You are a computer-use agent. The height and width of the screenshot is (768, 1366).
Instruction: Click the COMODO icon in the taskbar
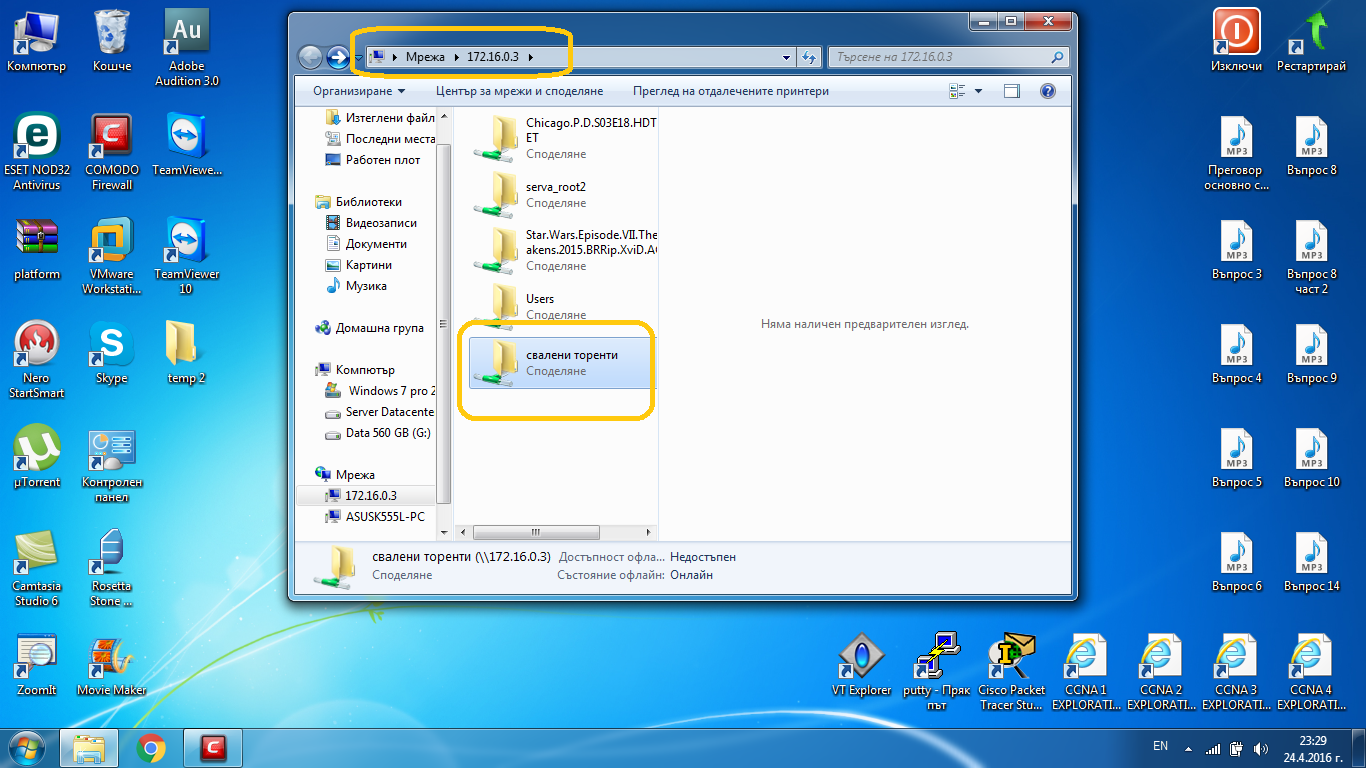tap(212, 748)
